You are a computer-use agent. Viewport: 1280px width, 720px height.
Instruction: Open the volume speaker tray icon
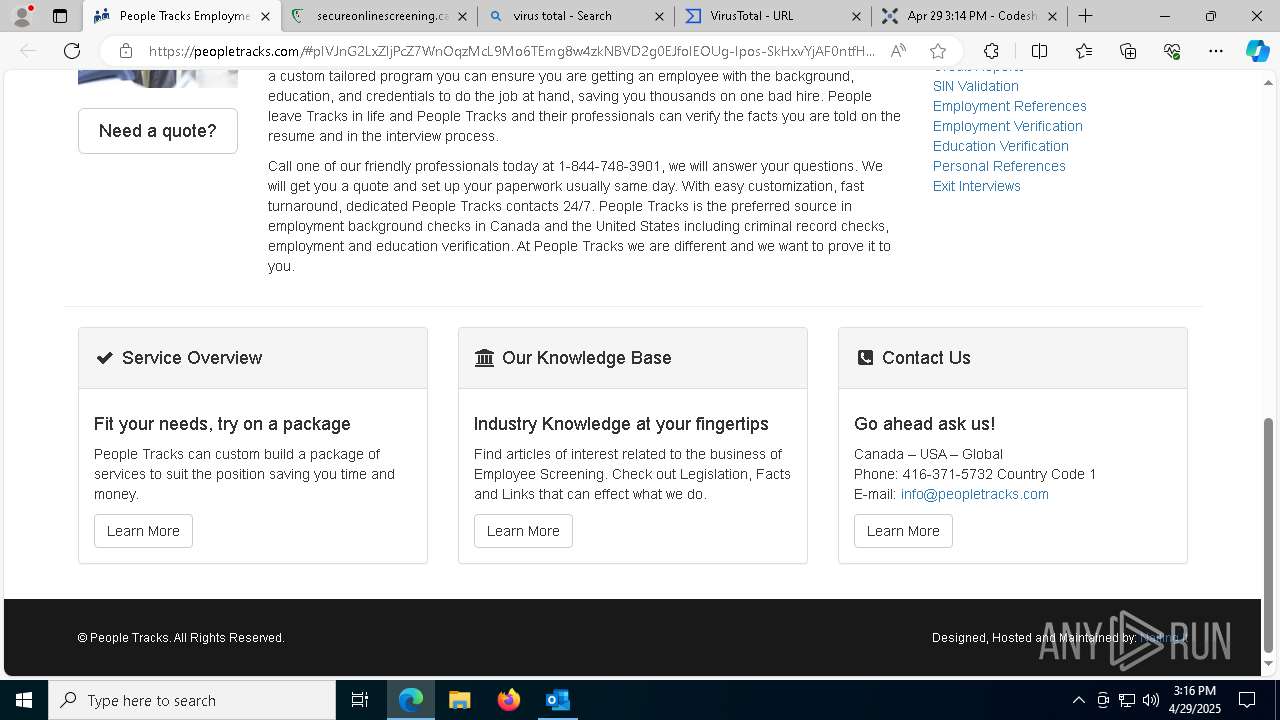[x=1151, y=700]
